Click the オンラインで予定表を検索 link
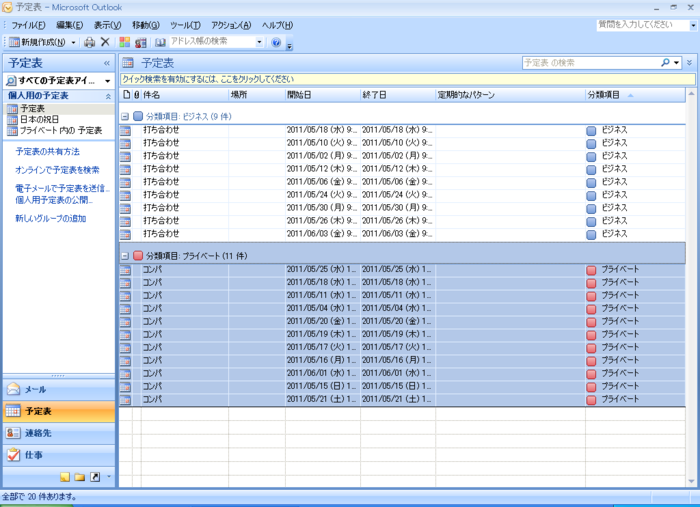Screen dimensions: 700x507 (x=57, y=170)
